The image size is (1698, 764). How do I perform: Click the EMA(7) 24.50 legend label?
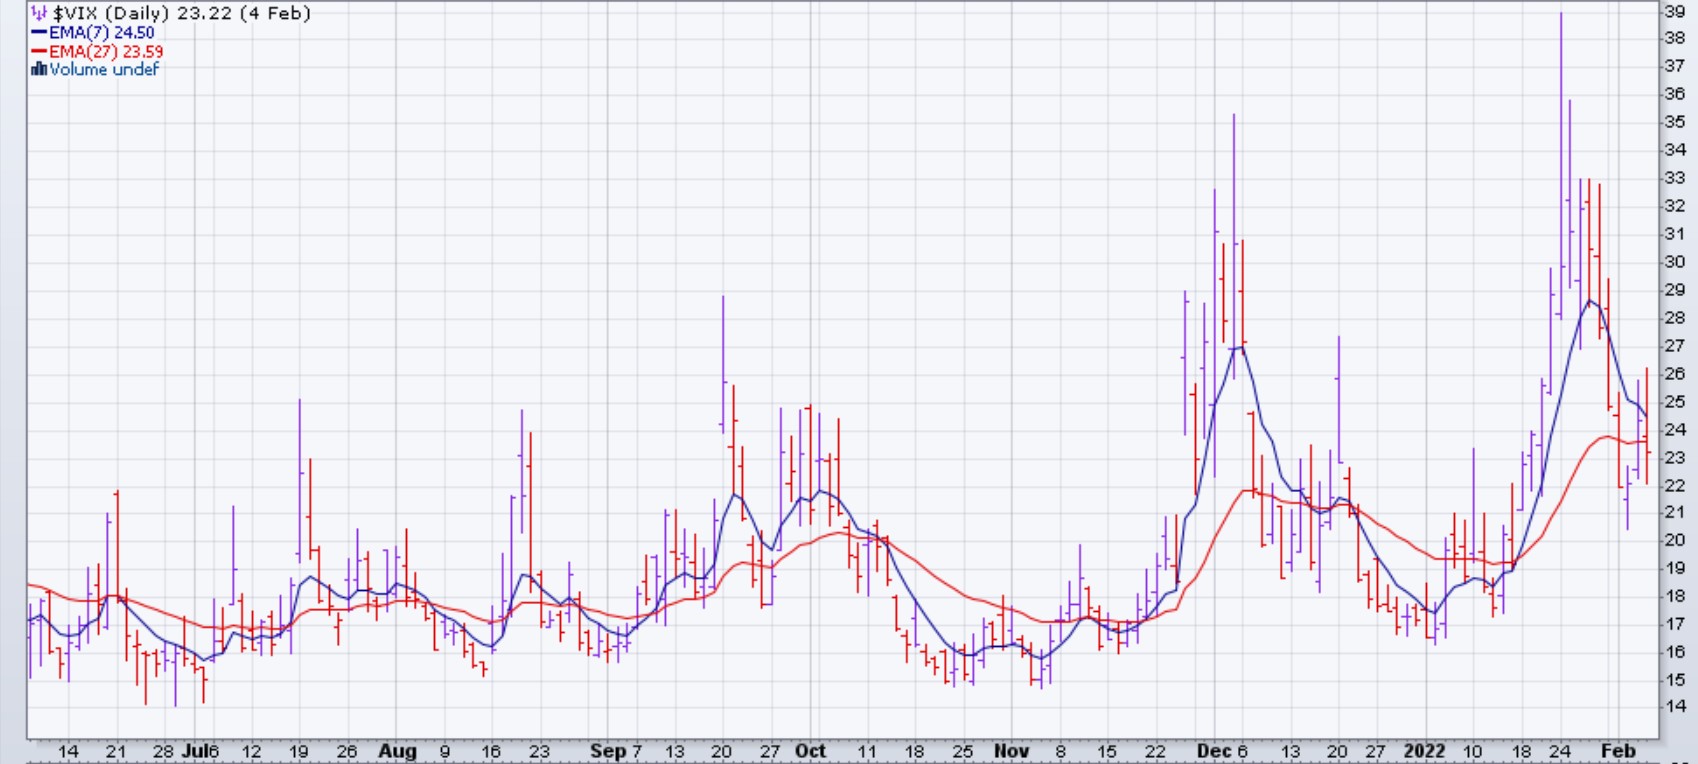coord(102,33)
